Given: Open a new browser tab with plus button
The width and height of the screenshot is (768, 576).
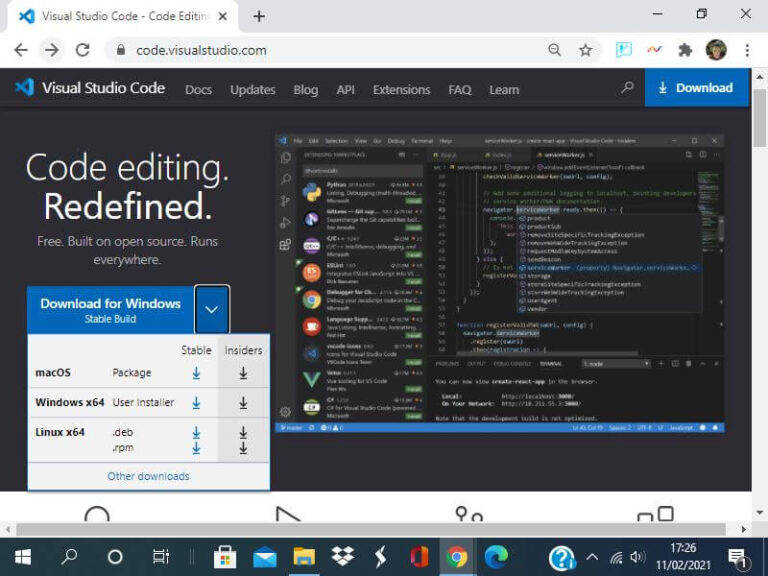Looking at the screenshot, I should 259,17.
